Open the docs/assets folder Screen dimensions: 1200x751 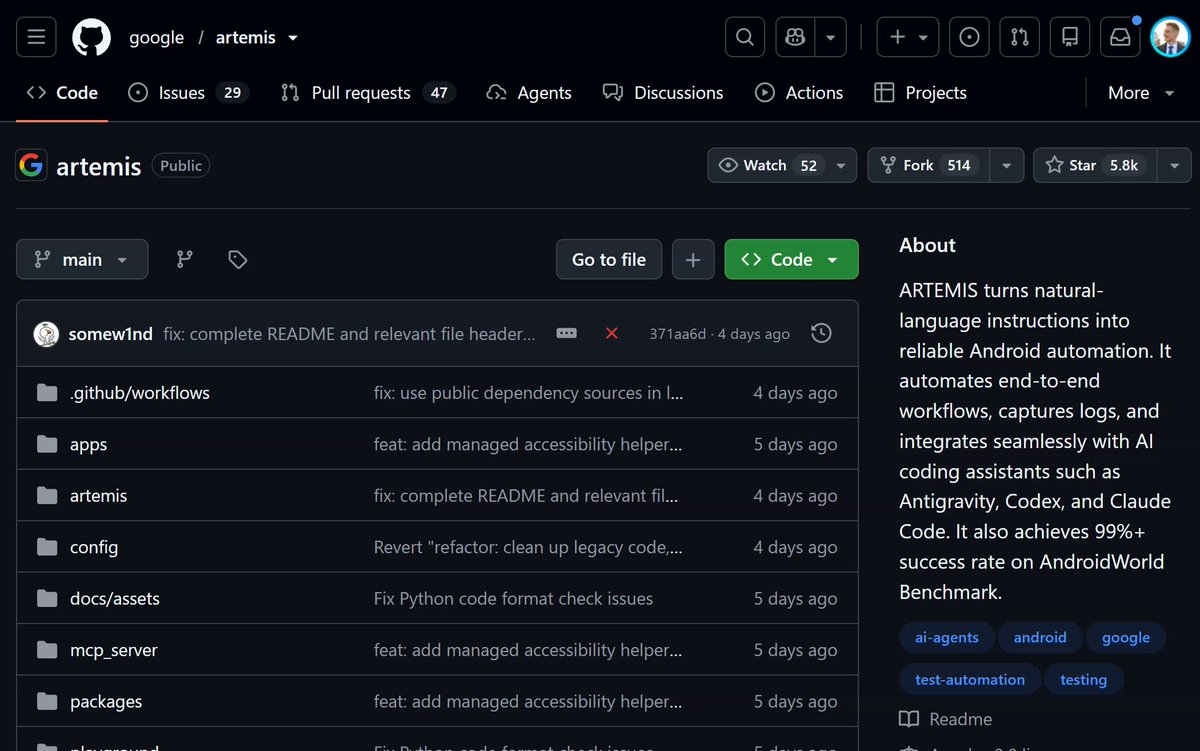point(115,598)
